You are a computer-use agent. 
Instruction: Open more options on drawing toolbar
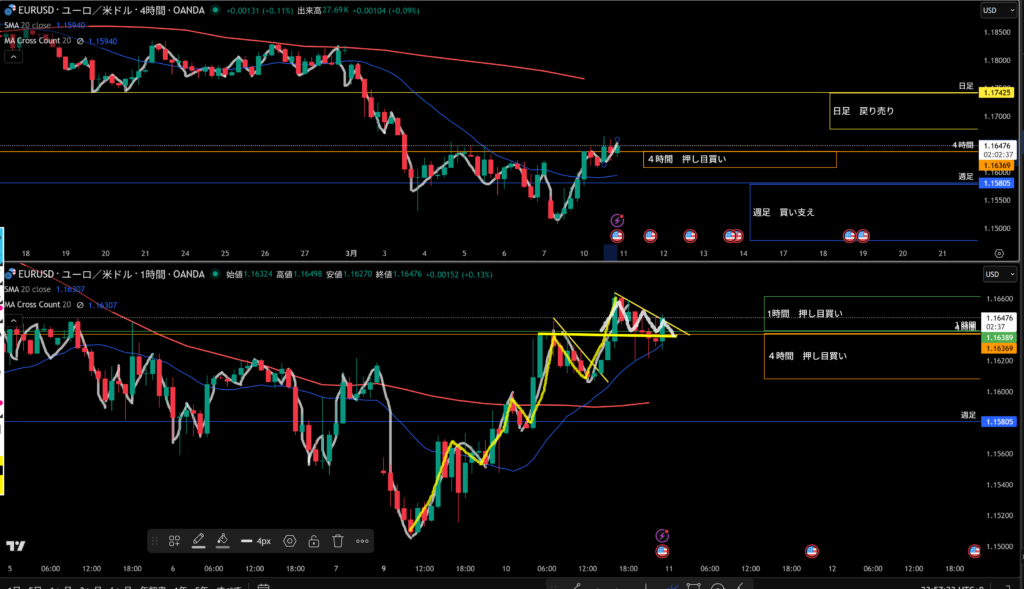(362, 541)
